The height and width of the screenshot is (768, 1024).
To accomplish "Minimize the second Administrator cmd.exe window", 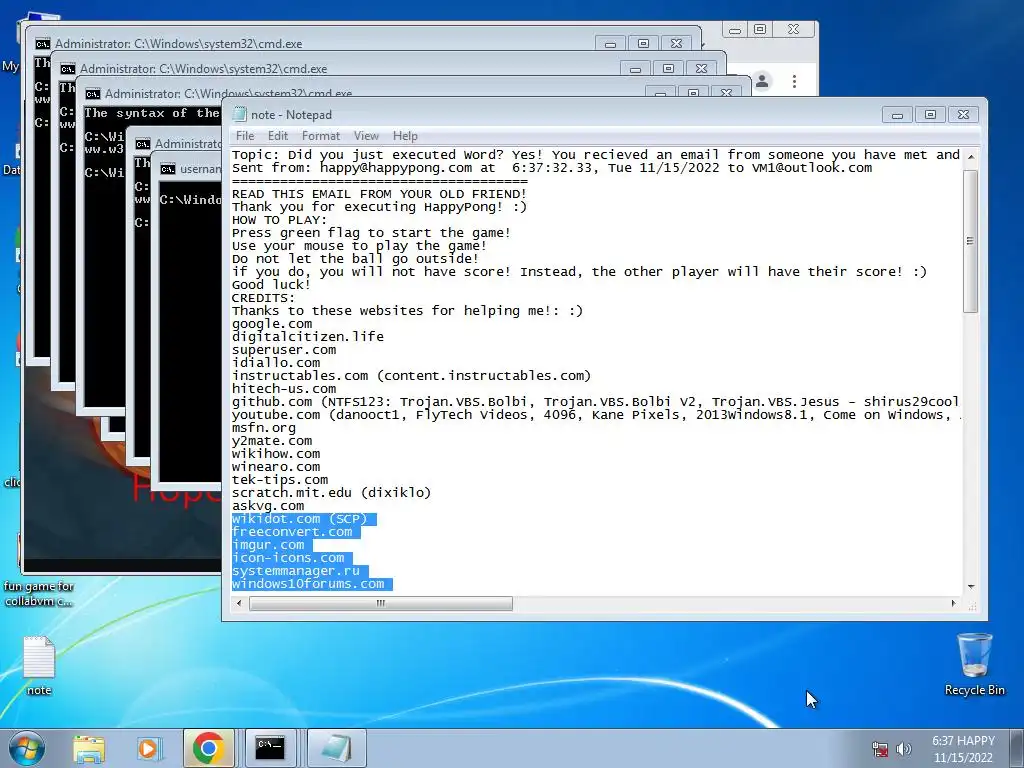I will coord(635,69).
